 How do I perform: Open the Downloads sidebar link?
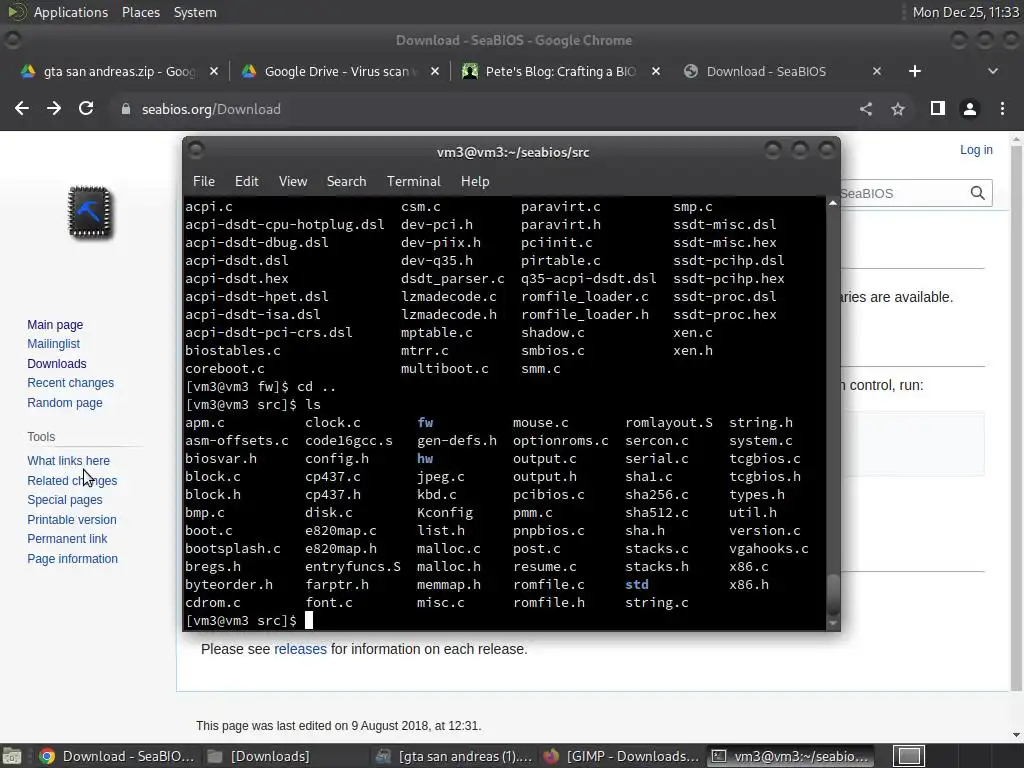pyautogui.click(x=57, y=364)
